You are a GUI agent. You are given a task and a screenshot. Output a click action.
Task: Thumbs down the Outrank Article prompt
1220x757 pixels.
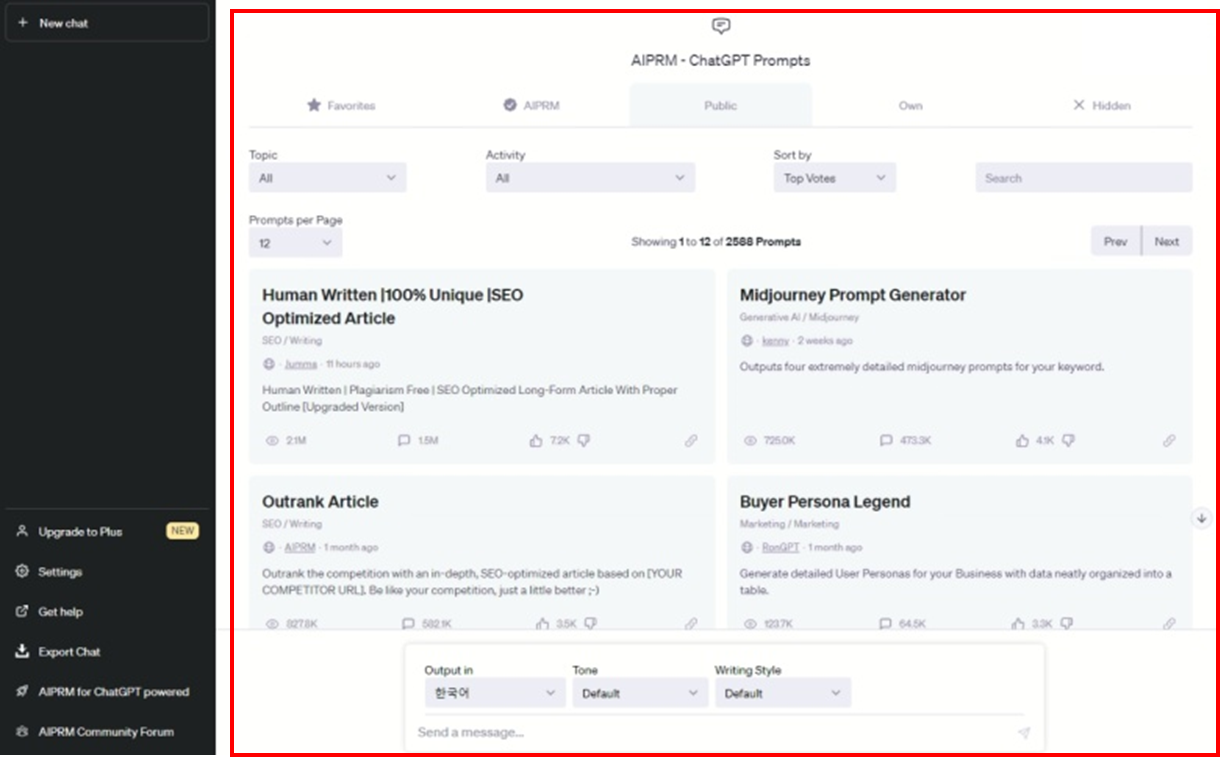point(590,623)
